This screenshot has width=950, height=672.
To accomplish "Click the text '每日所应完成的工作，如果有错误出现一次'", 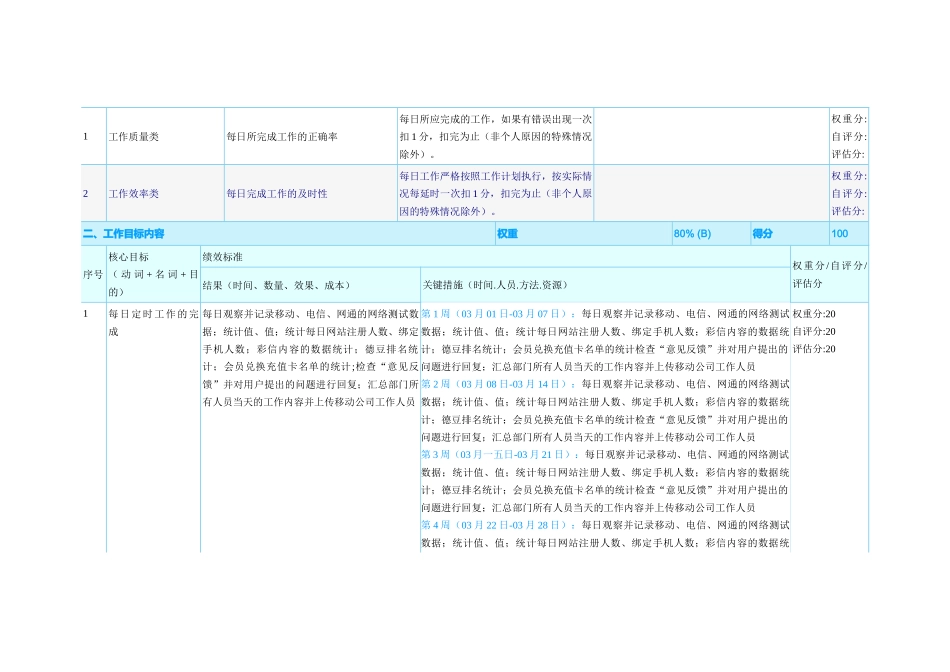I will click(x=495, y=119).
